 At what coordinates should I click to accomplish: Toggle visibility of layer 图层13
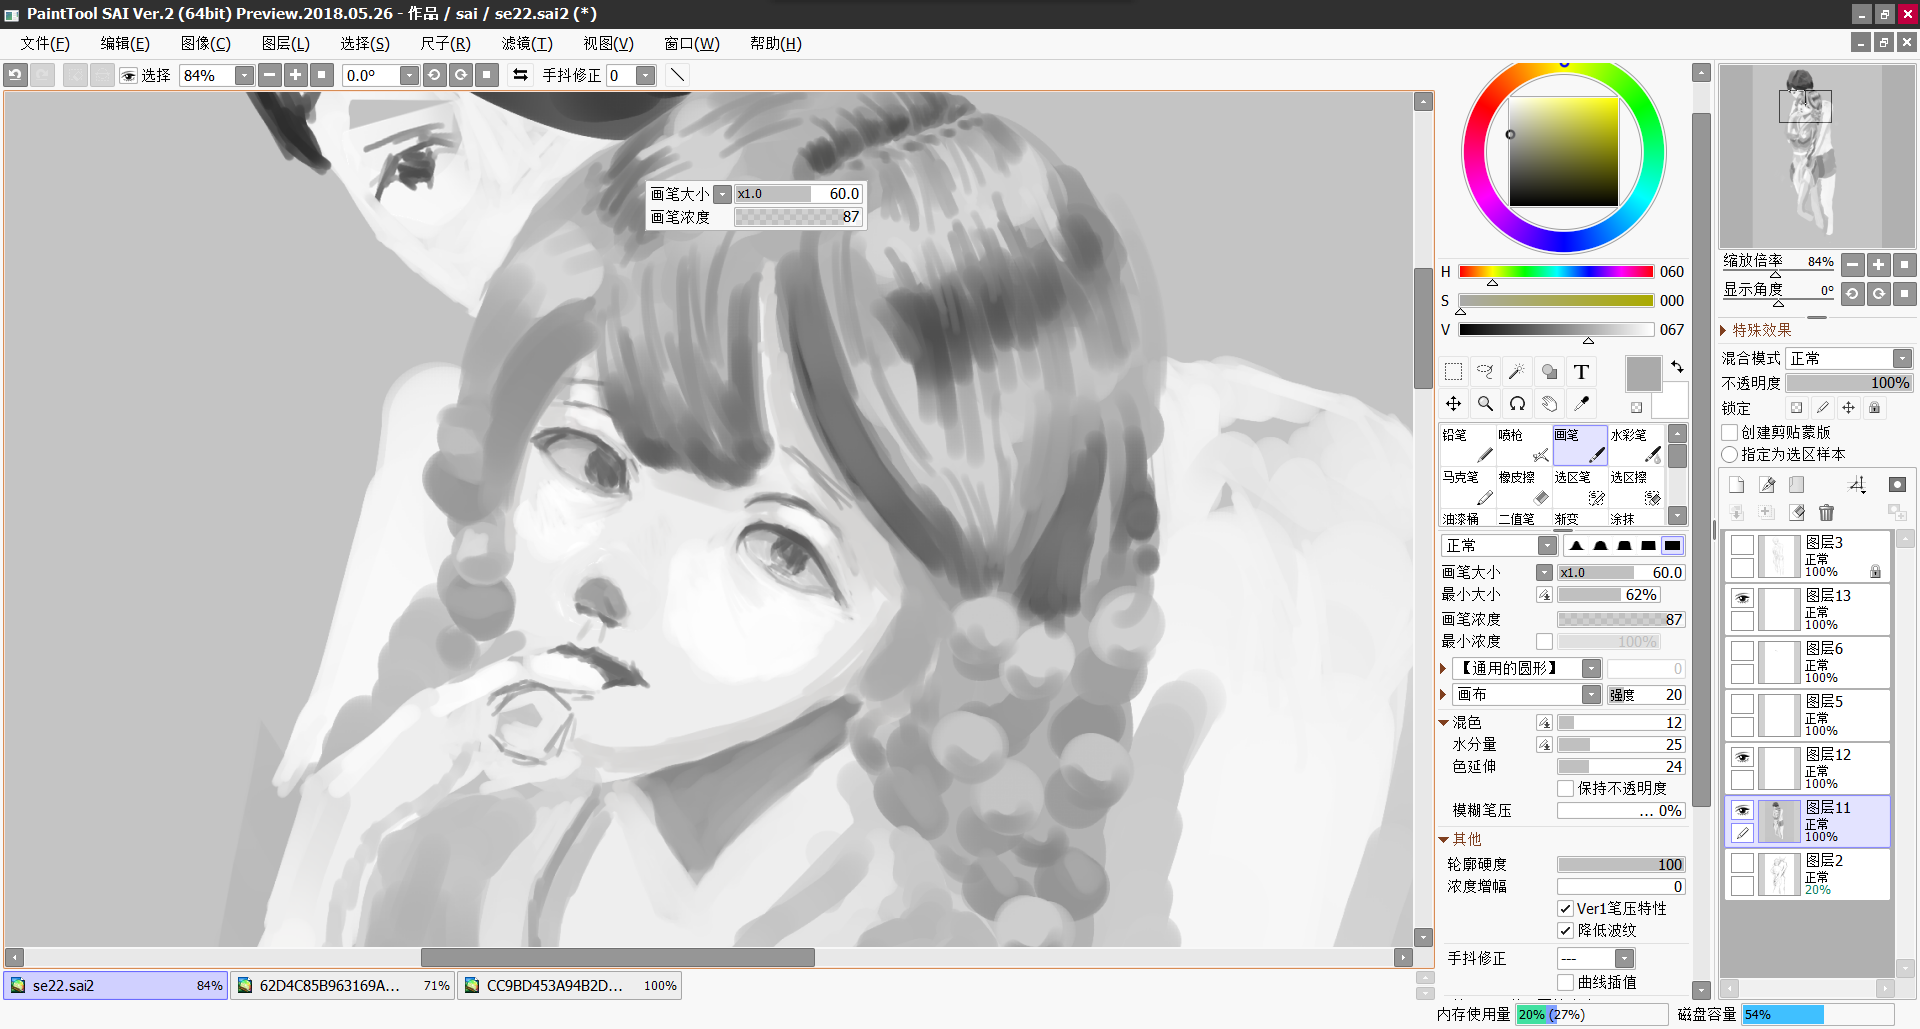1742,598
